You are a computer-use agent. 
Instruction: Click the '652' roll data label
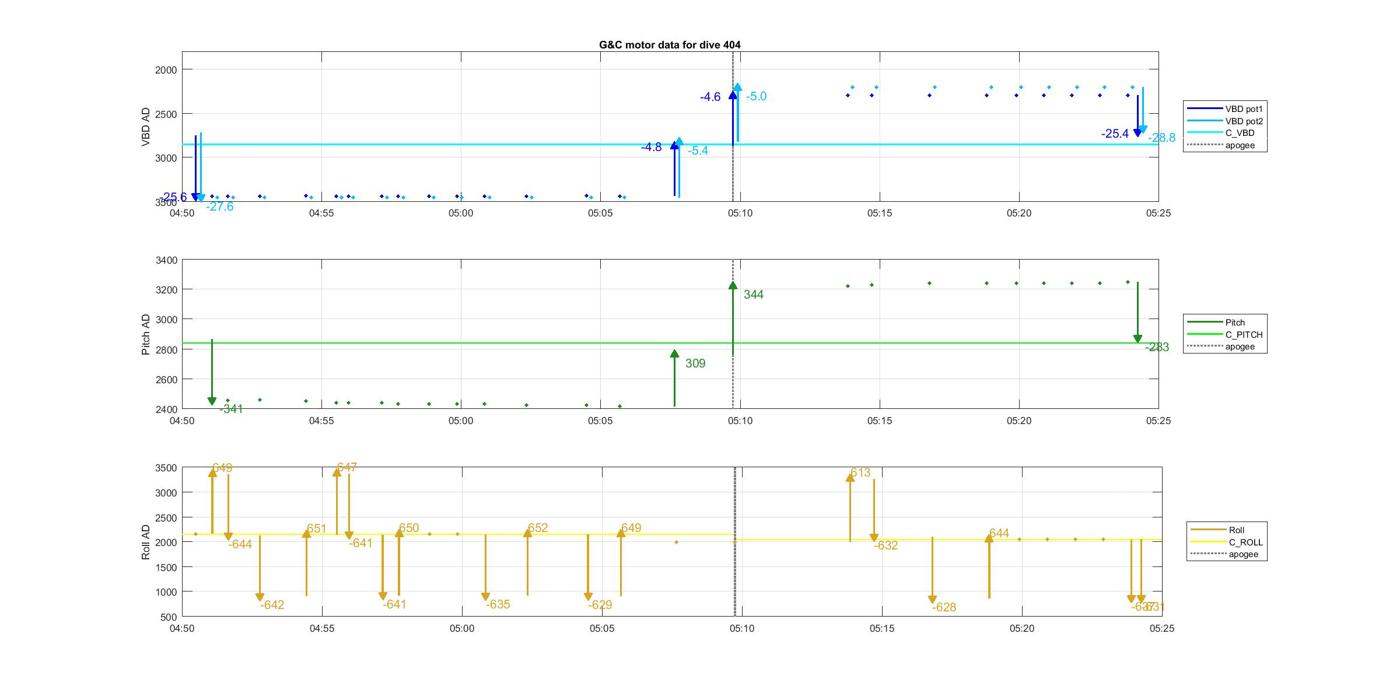[538, 528]
